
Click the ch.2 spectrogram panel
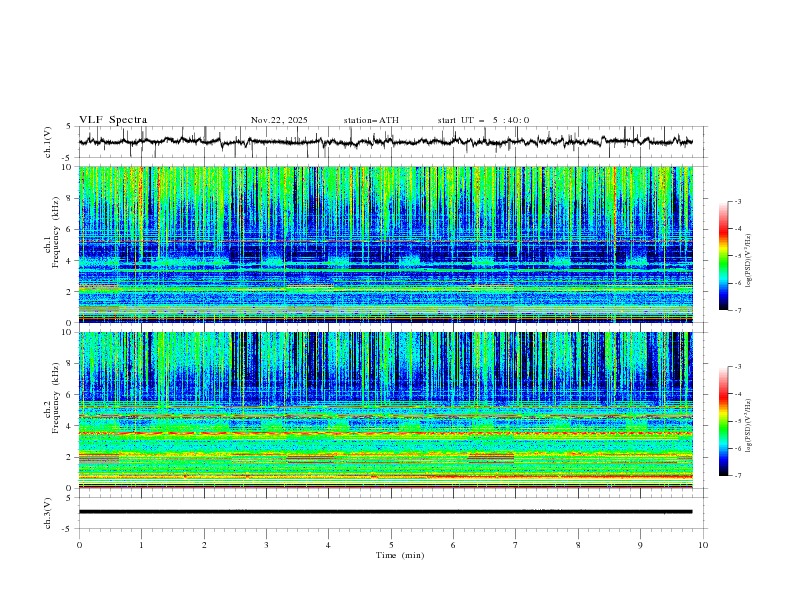click(386, 410)
